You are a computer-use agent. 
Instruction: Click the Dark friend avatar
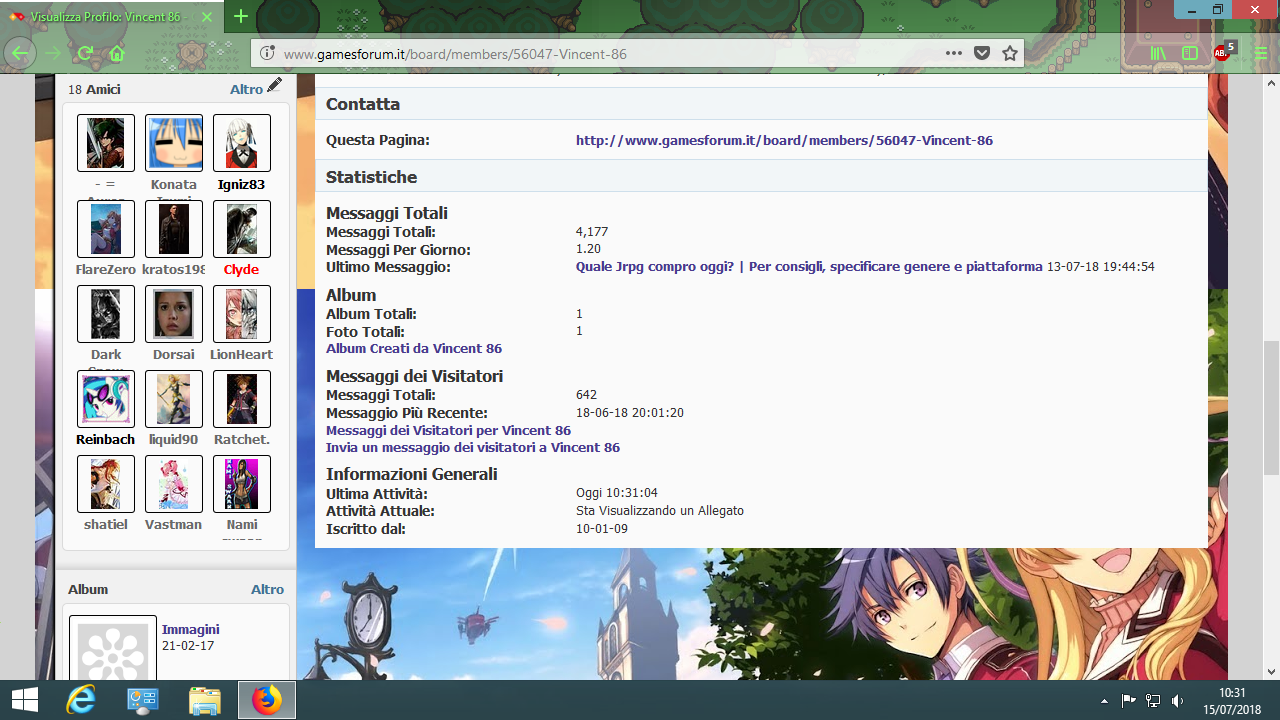106,314
